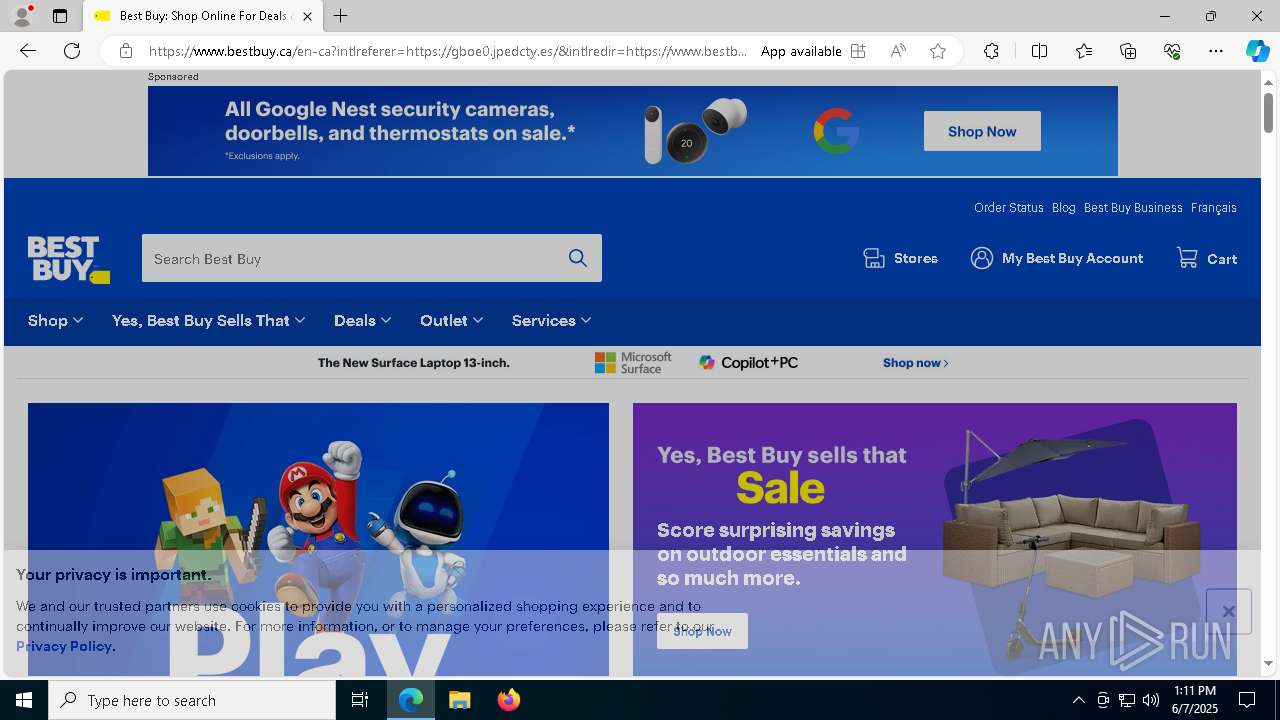1280x720 pixels.
Task: Click the search magnifier icon
Action: click(578, 258)
